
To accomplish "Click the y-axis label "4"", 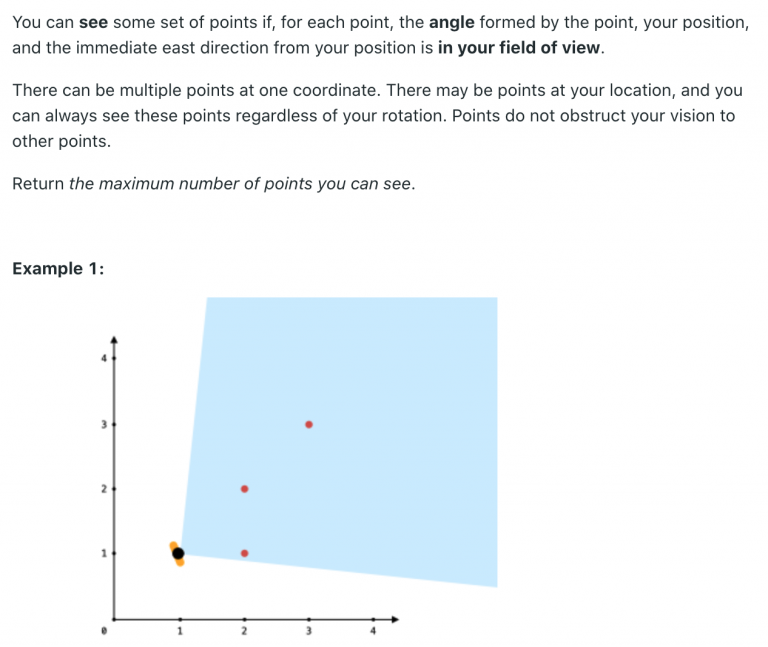I will 103,358.
